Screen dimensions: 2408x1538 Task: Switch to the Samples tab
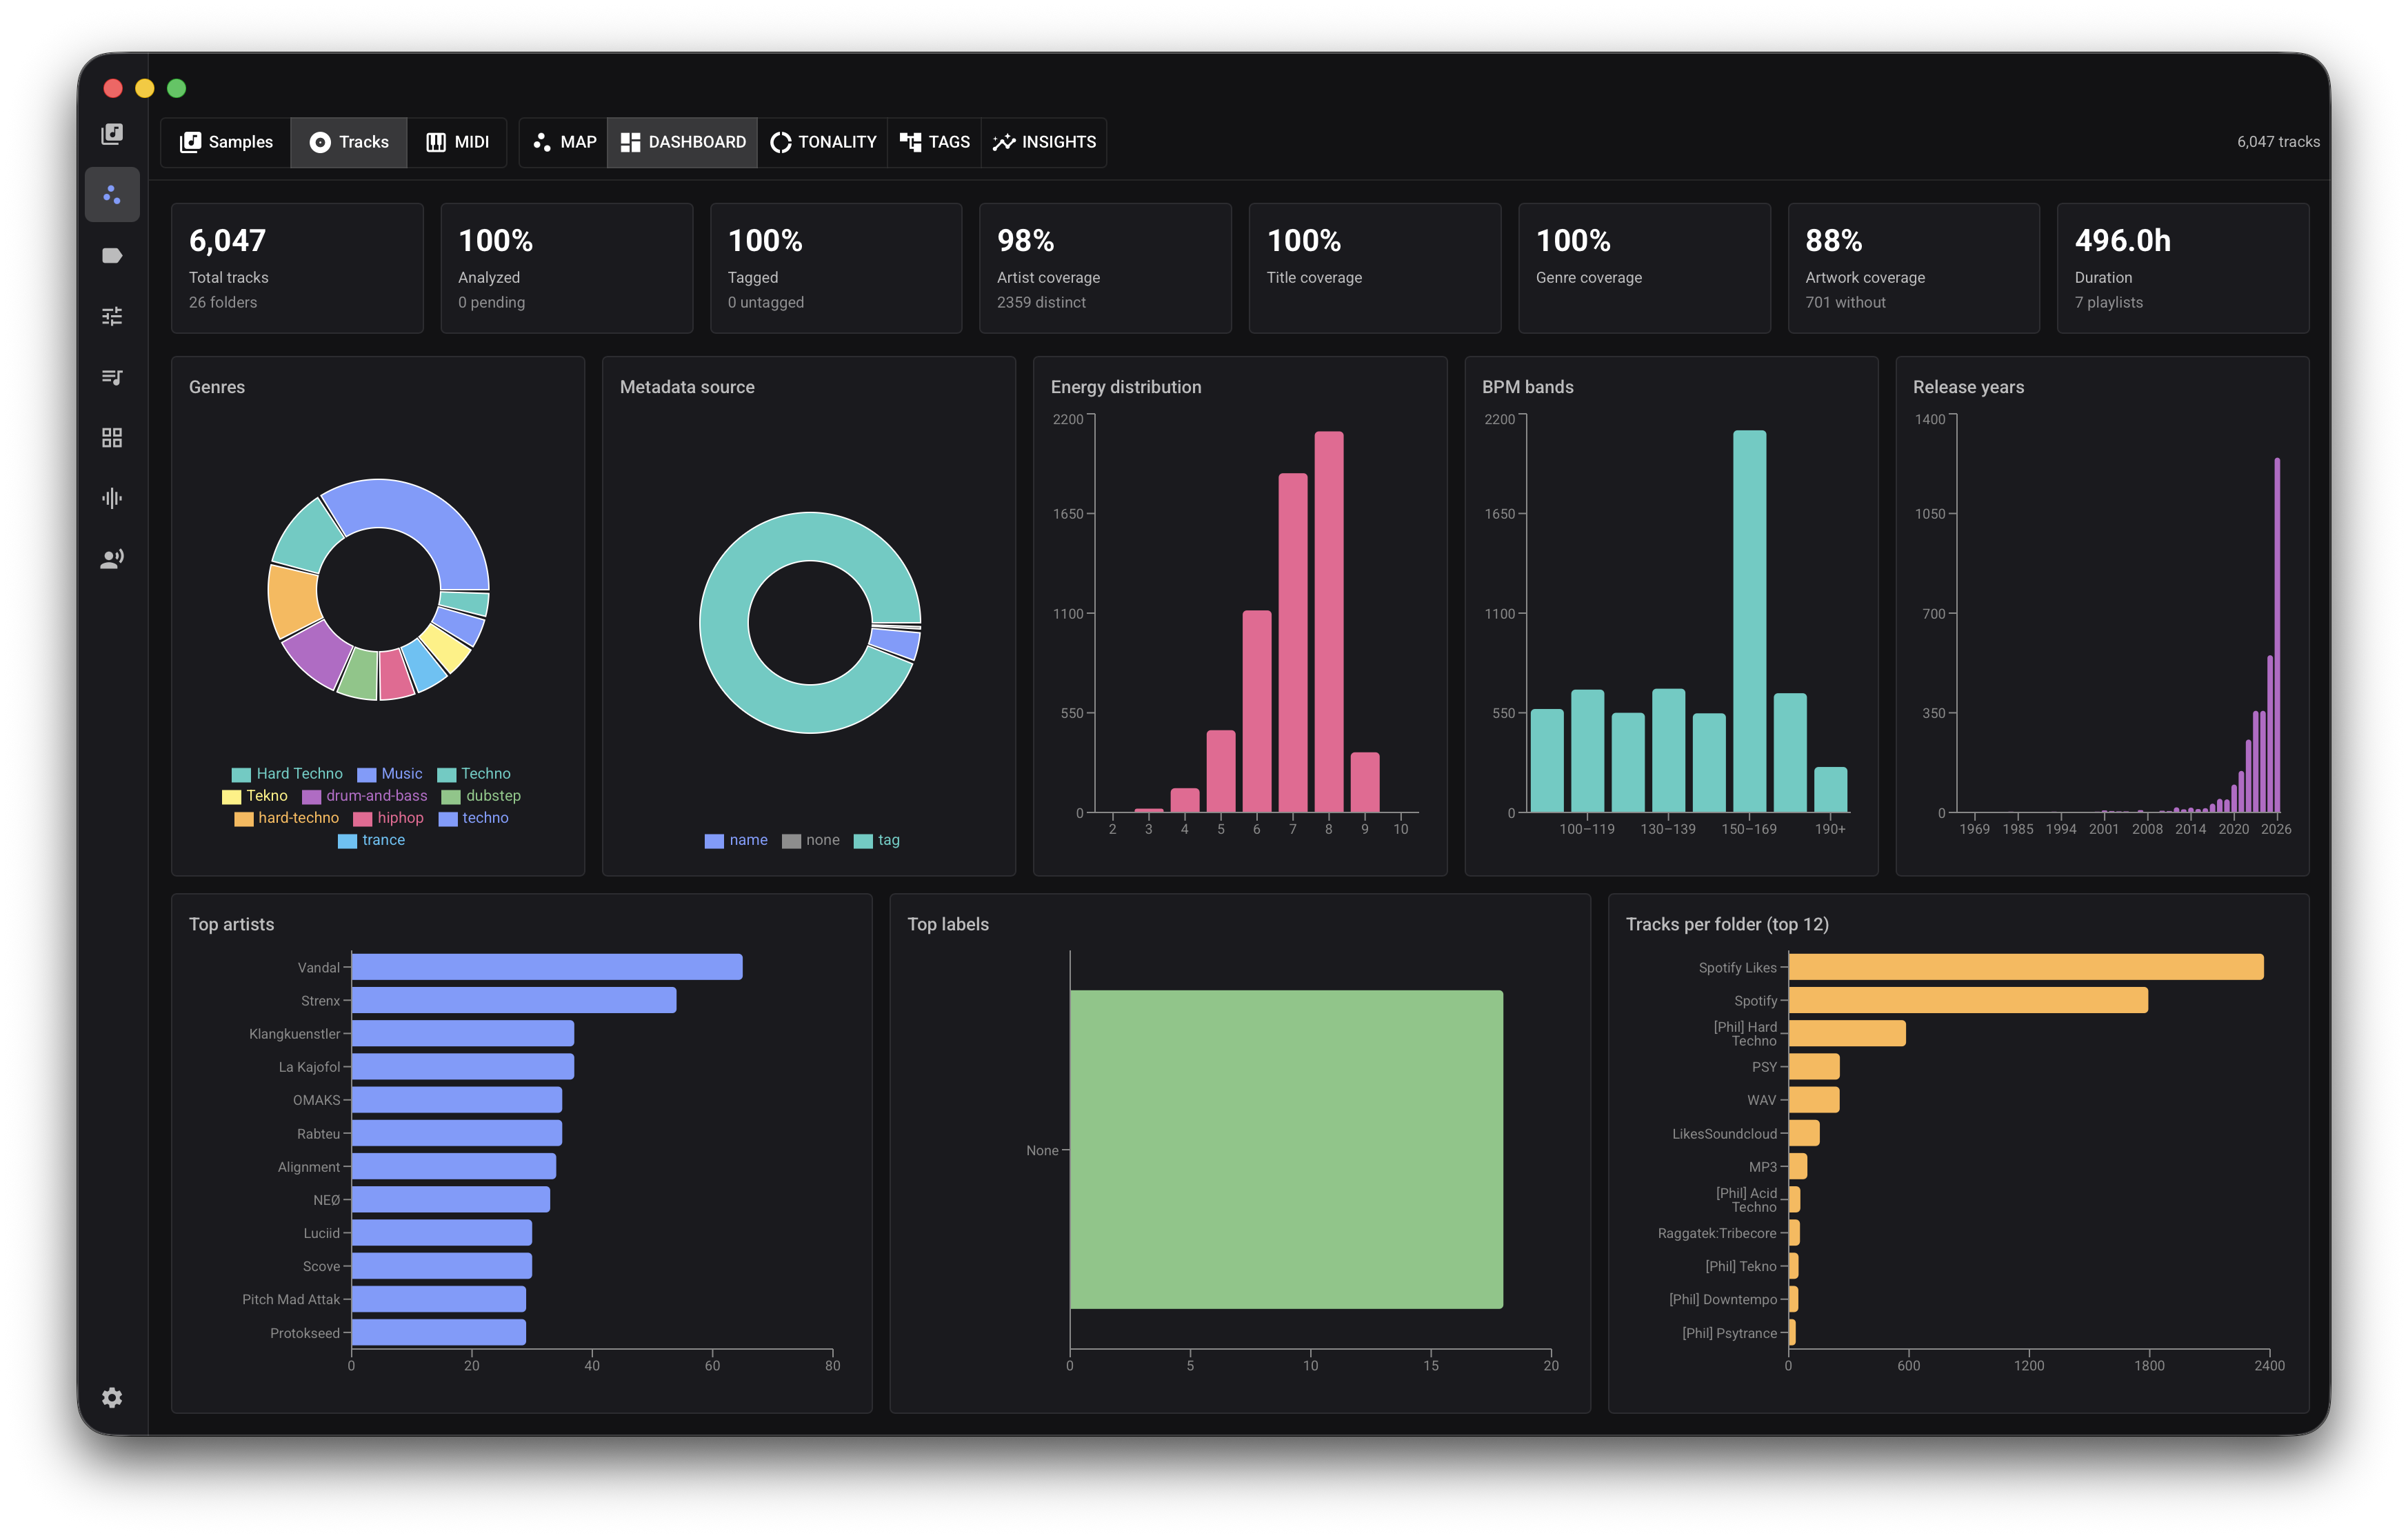tap(226, 142)
